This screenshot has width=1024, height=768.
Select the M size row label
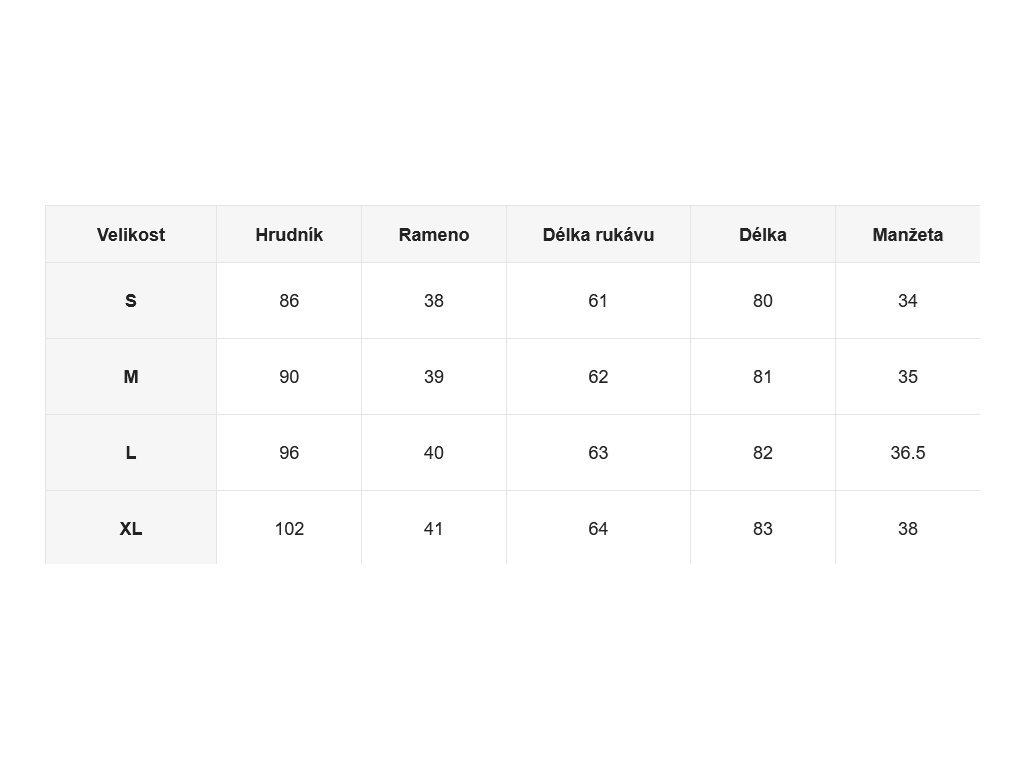[131, 377]
